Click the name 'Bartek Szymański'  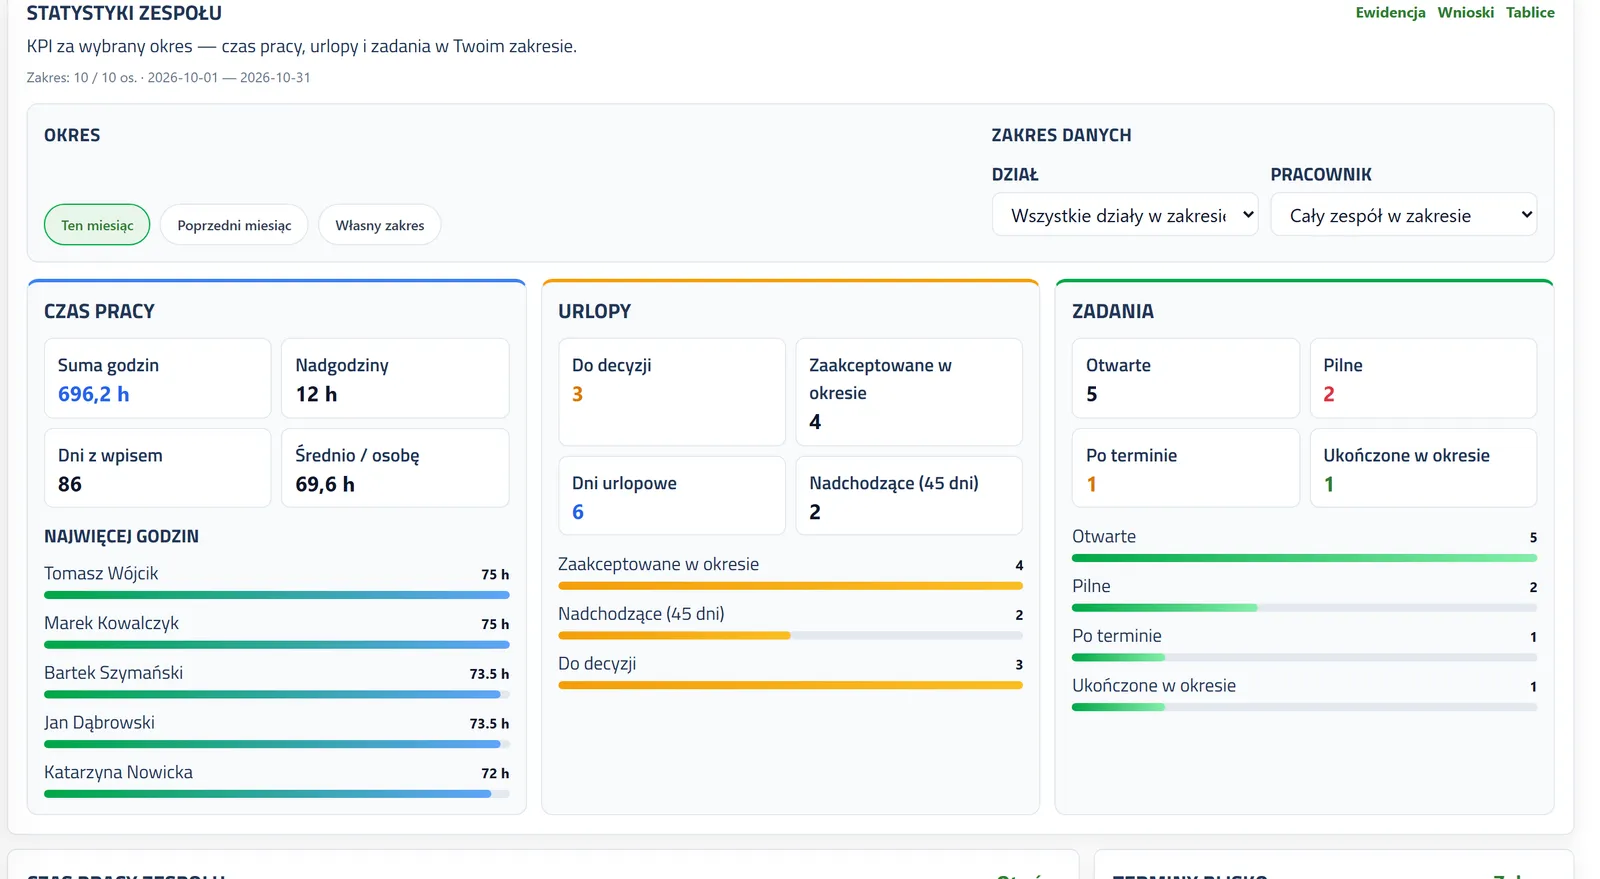(113, 673)
